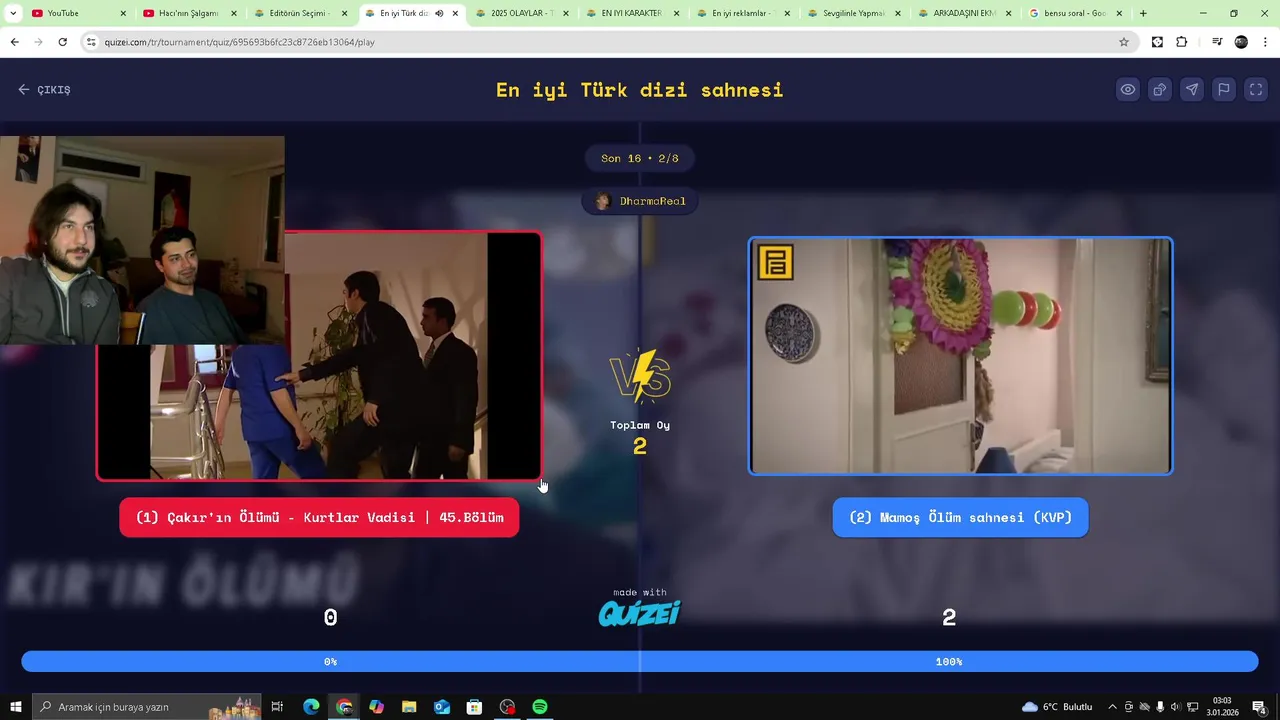The width and height of the screenshot is (1280, 720).
Task: Expand the hidden system tray icons
Action: tap(1112, 707)
